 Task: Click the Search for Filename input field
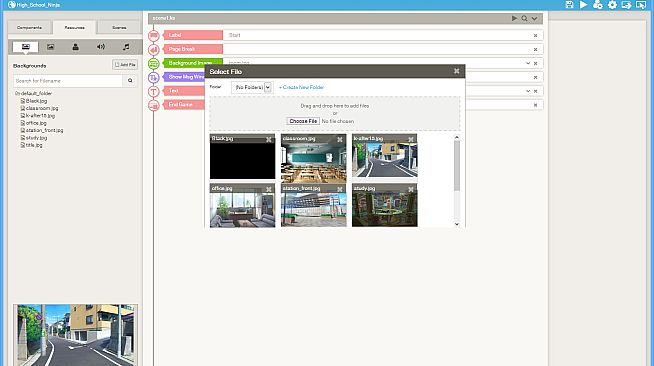pyautogui.click(x=68, y=80)
